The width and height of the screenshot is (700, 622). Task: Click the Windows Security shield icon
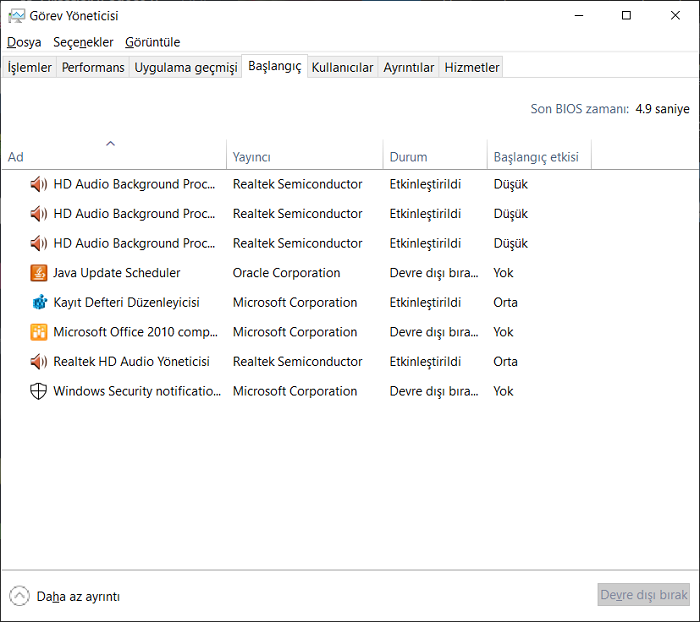pyautogui.click(x=39, y=391)
